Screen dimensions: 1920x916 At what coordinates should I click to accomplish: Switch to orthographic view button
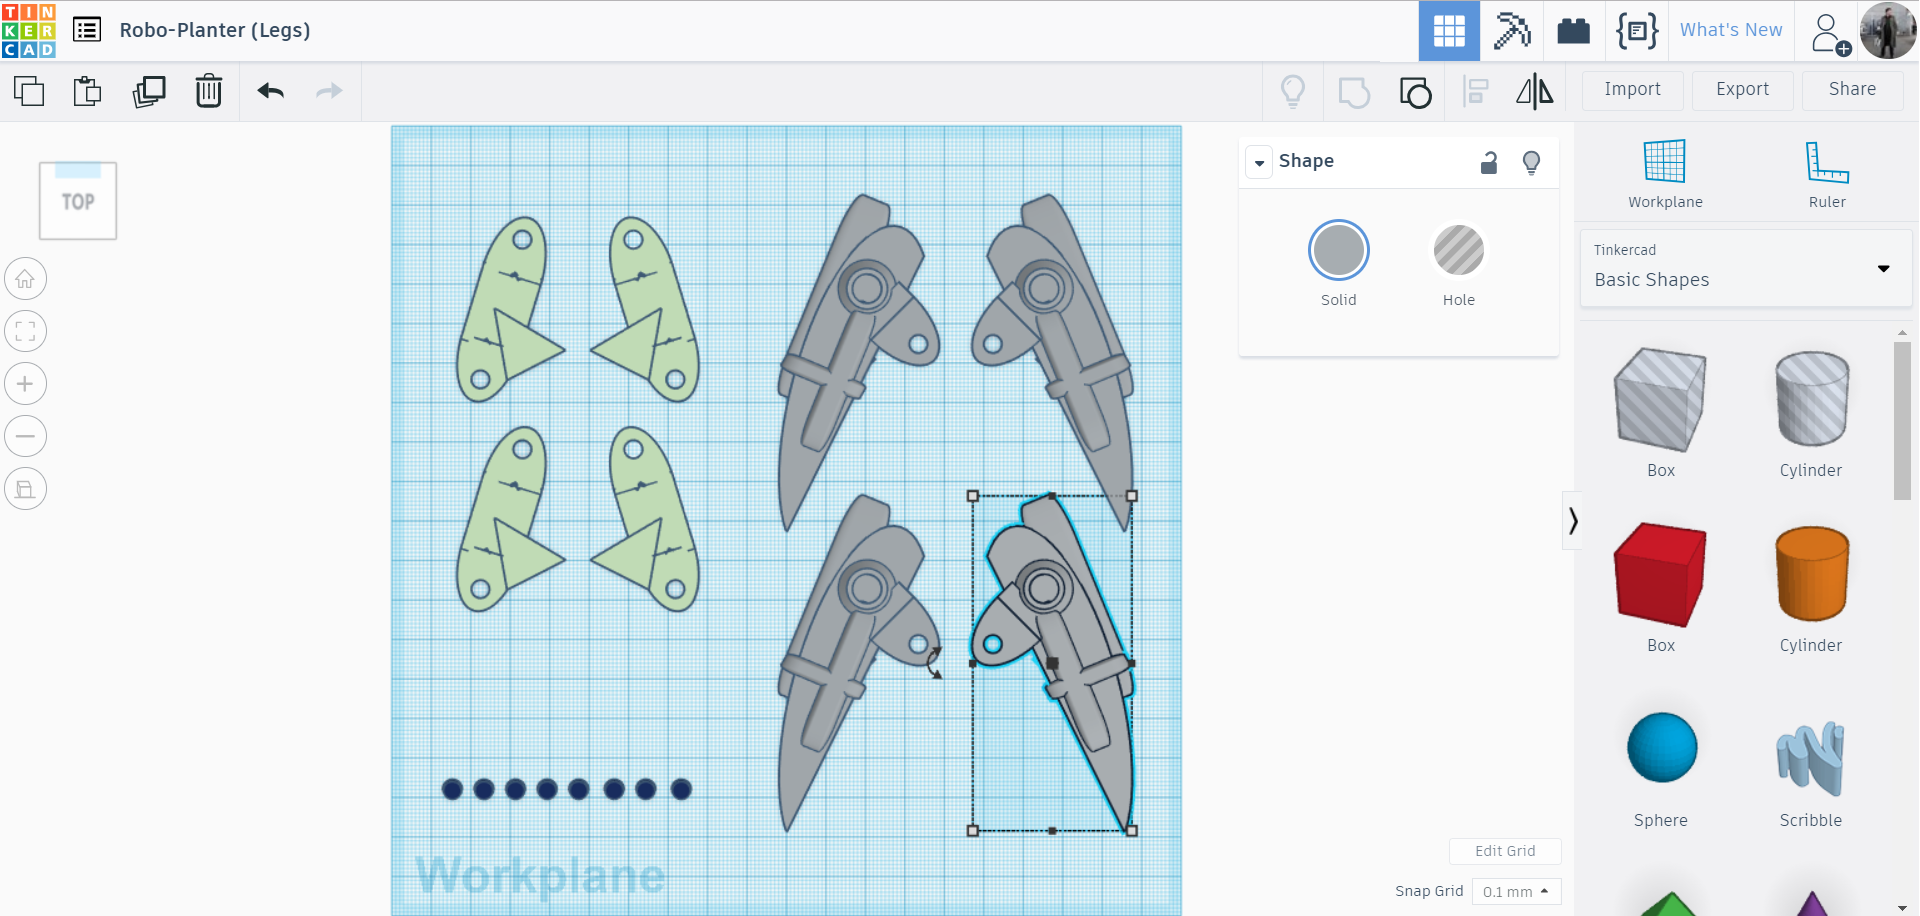coord(26,489)
